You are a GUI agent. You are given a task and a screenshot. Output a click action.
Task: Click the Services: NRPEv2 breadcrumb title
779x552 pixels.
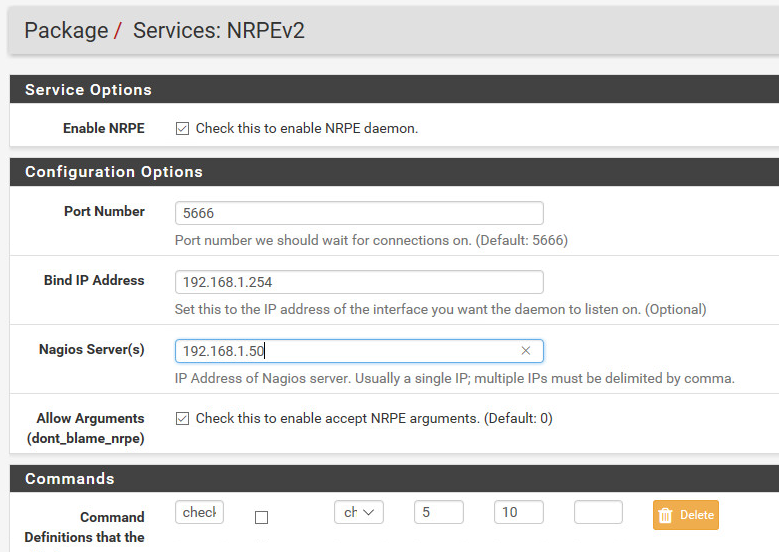219,30
